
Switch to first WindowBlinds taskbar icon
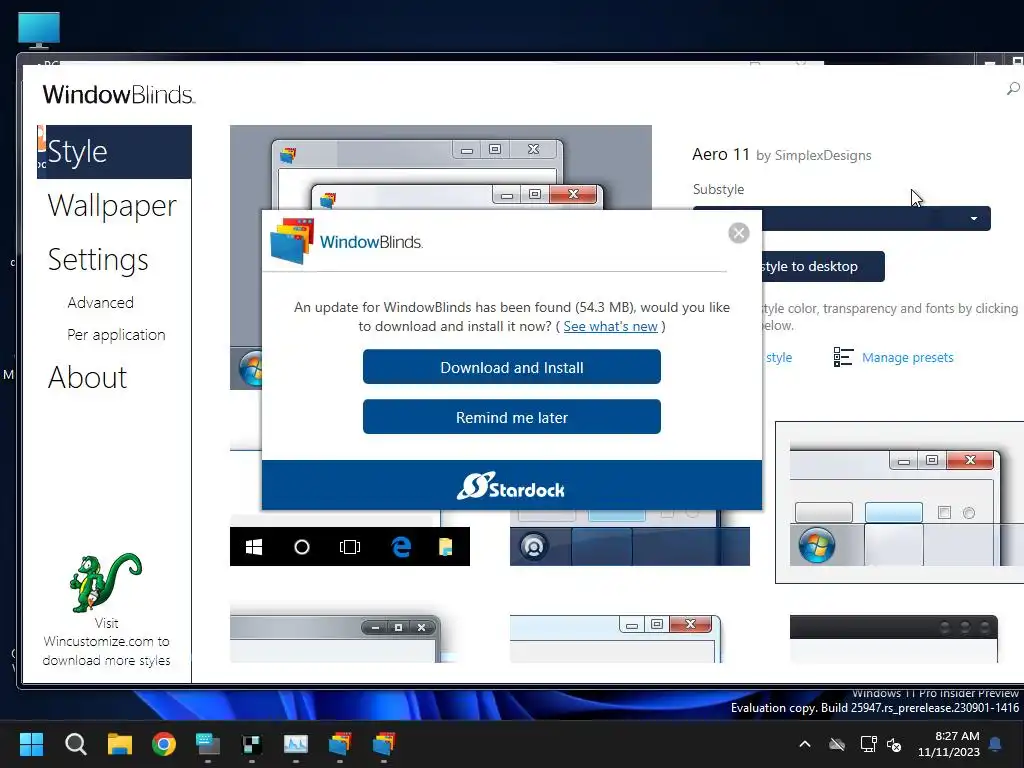coord(340,744)
